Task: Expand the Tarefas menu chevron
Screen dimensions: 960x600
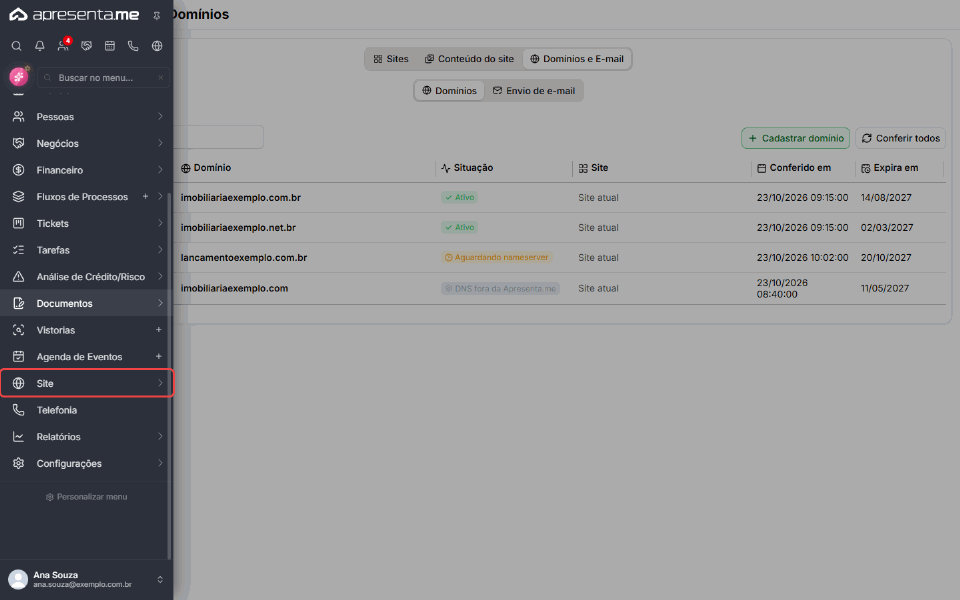Action: (x=160, y=250)
